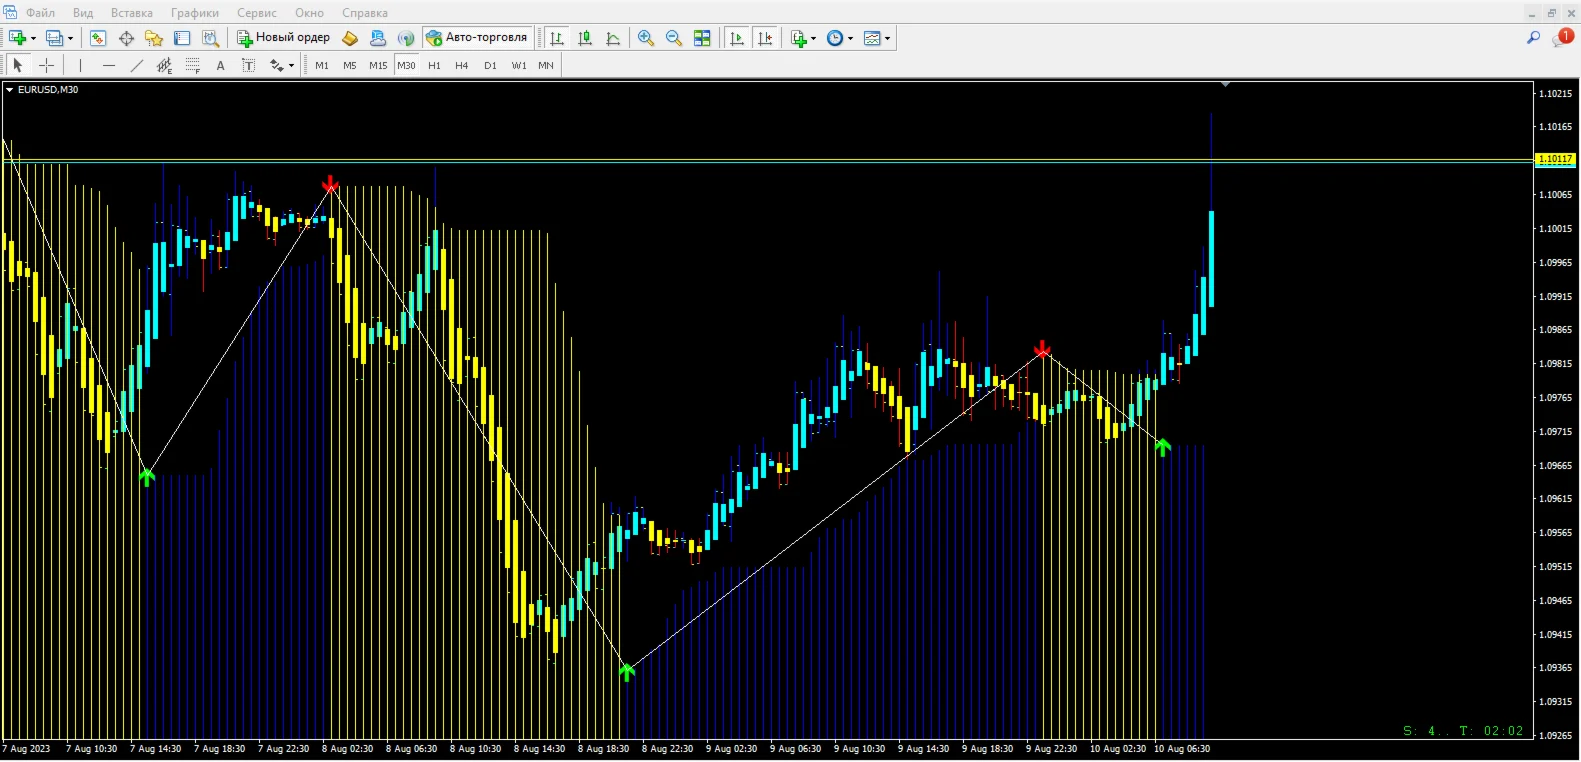Click the S: 4.. T: 02:02 text

pyautogui.click(x=1463, y=731)
